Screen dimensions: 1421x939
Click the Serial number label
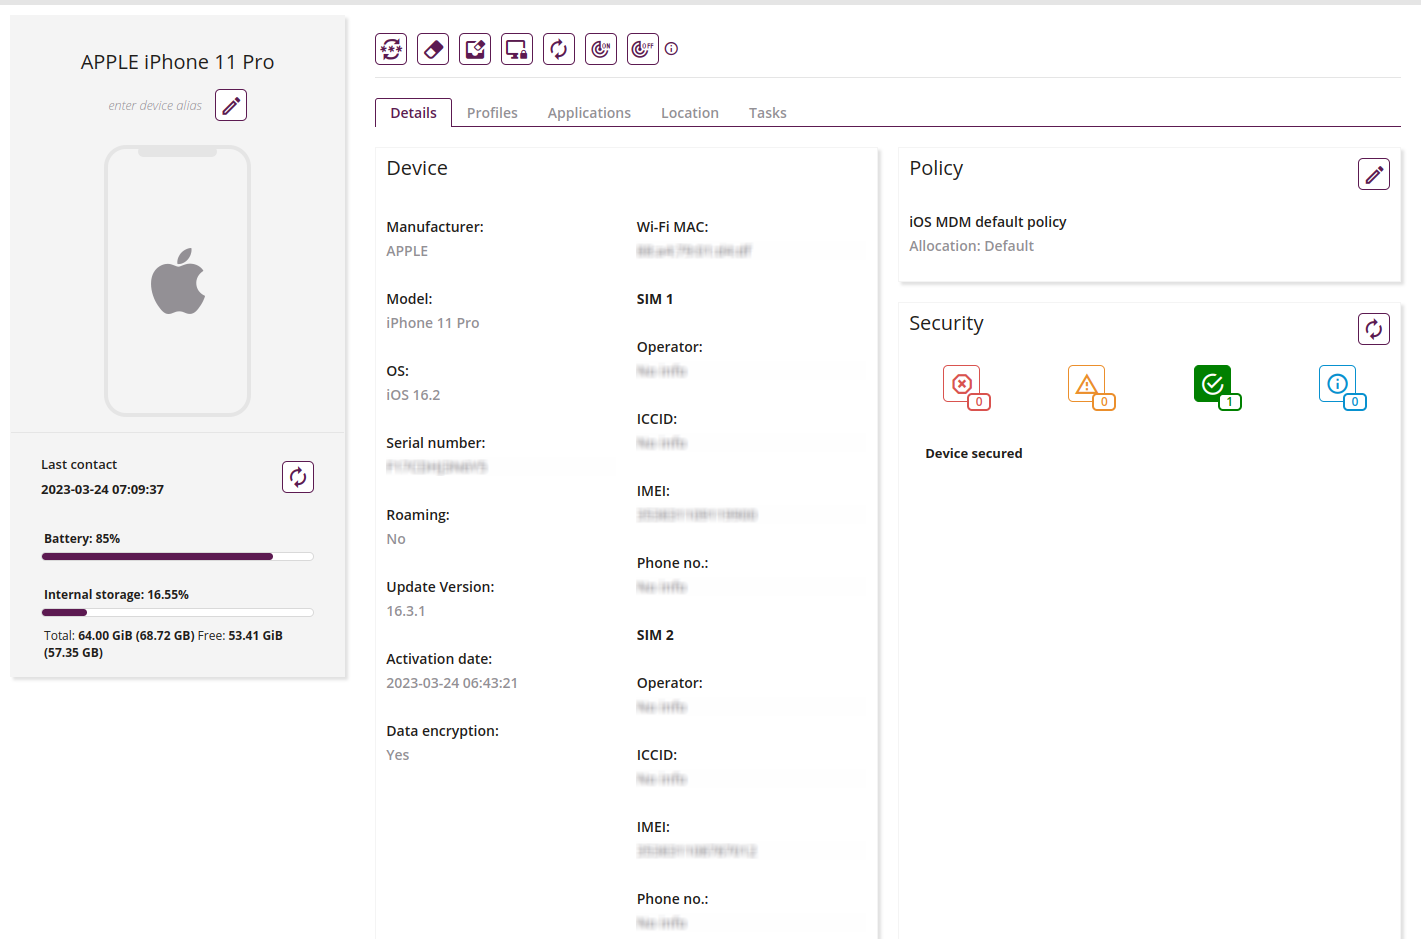click(436, 443)
